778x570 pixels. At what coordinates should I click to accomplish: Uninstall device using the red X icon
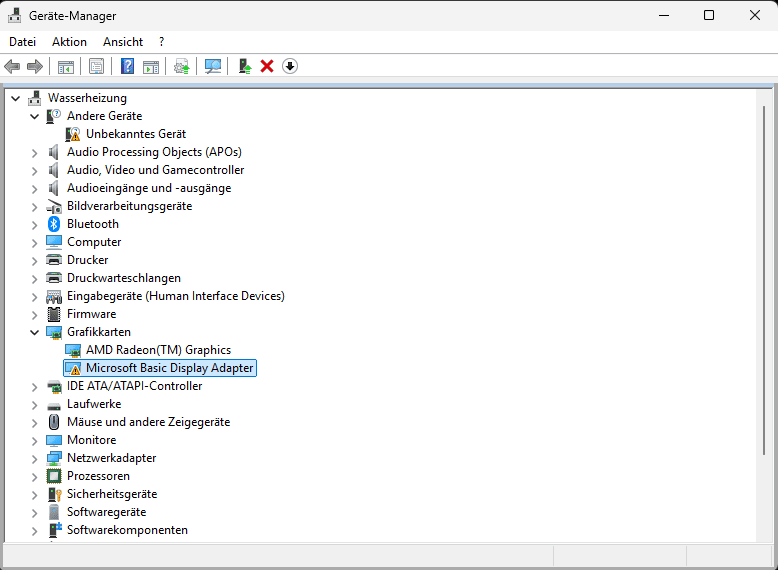(267, 66)
